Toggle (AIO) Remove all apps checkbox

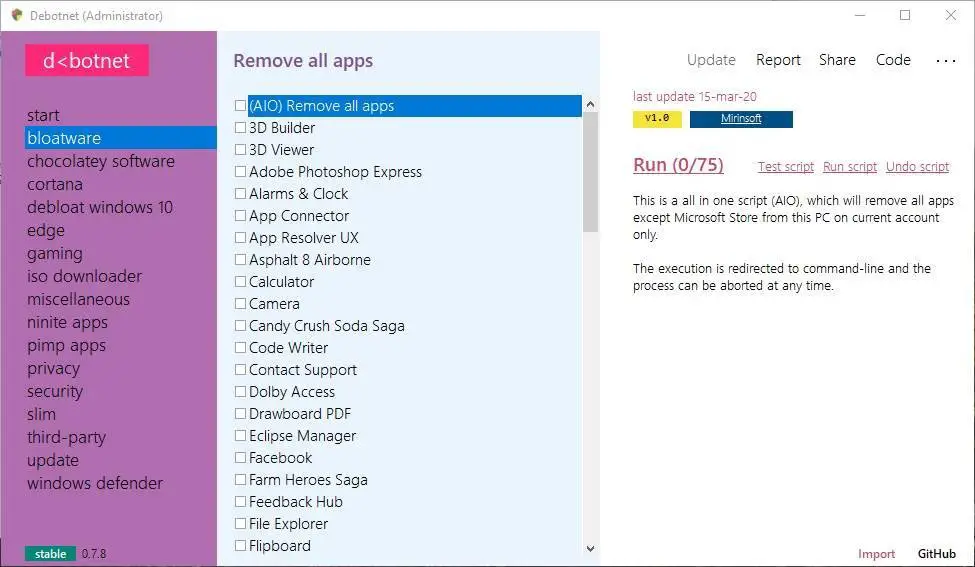pos(240,106)
